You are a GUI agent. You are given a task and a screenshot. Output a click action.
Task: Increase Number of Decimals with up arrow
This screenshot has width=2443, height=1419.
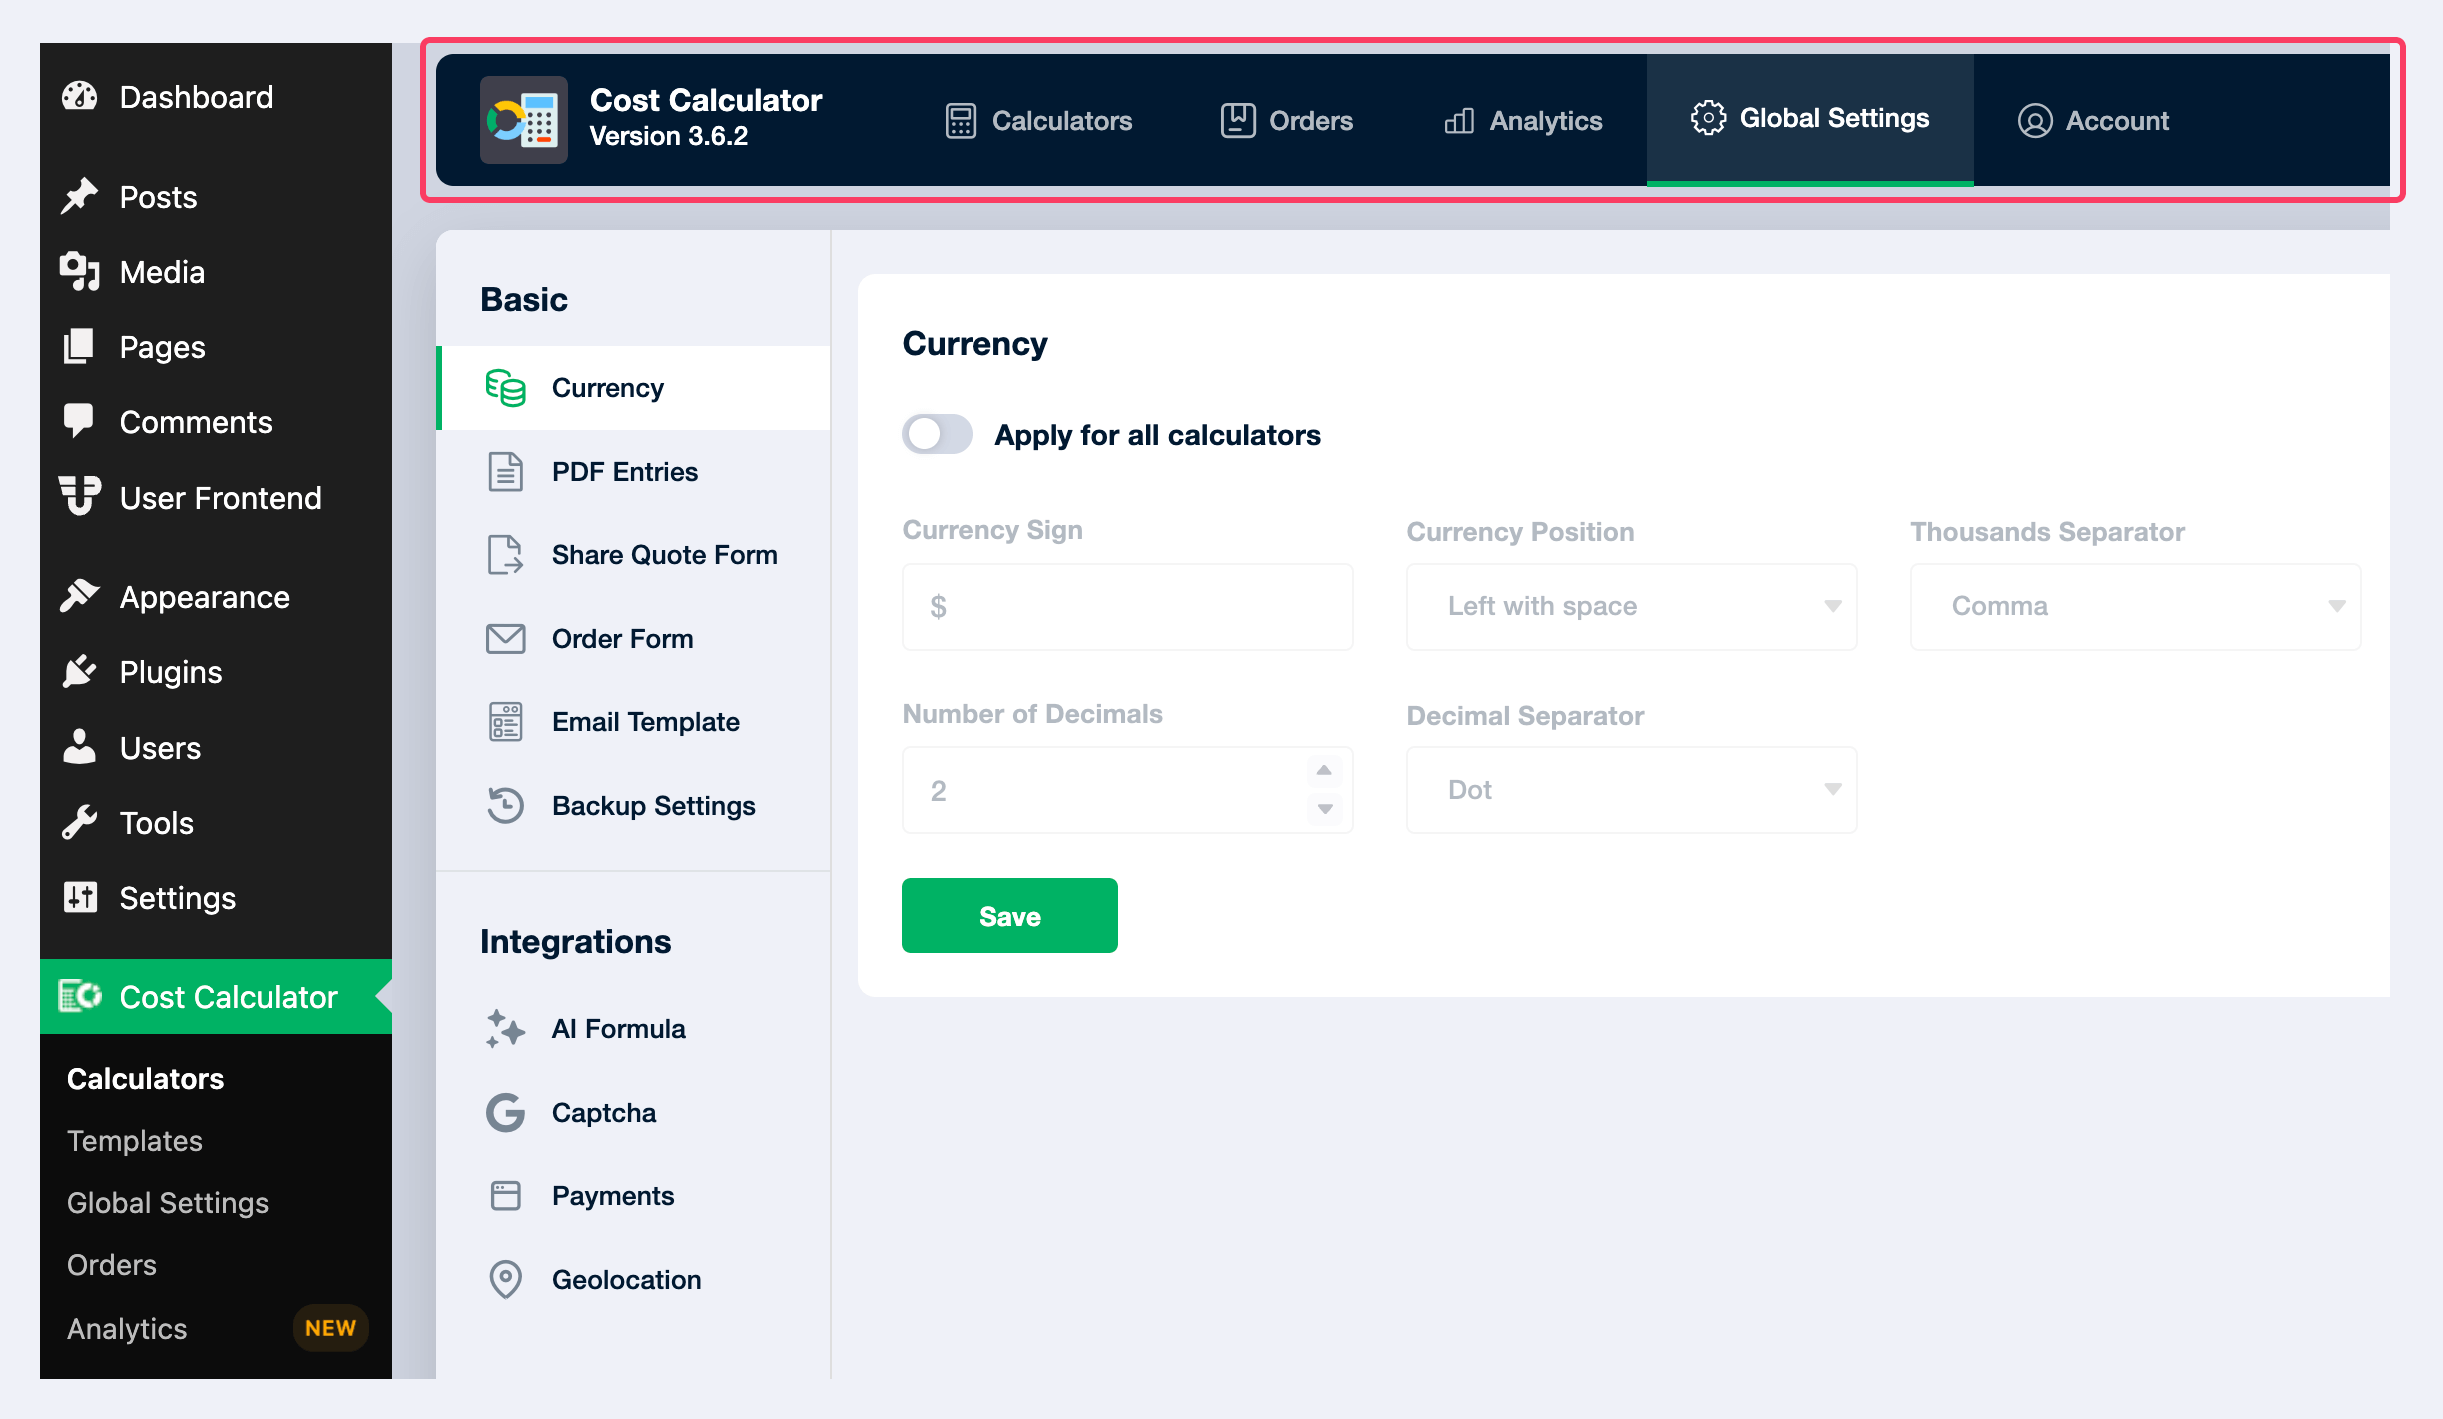point(1324,770)
